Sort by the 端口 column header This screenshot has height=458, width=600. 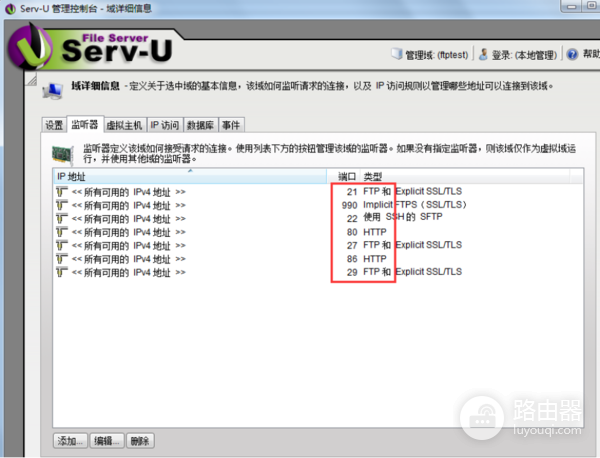point(344,176)
